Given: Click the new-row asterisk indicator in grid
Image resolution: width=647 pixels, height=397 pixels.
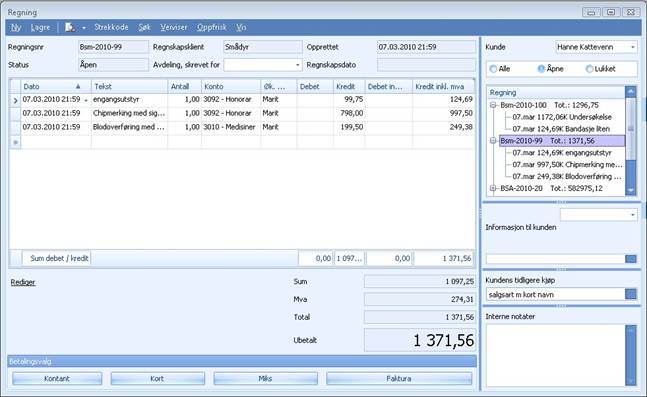Looking at the screenshot, I should (15, 142).
